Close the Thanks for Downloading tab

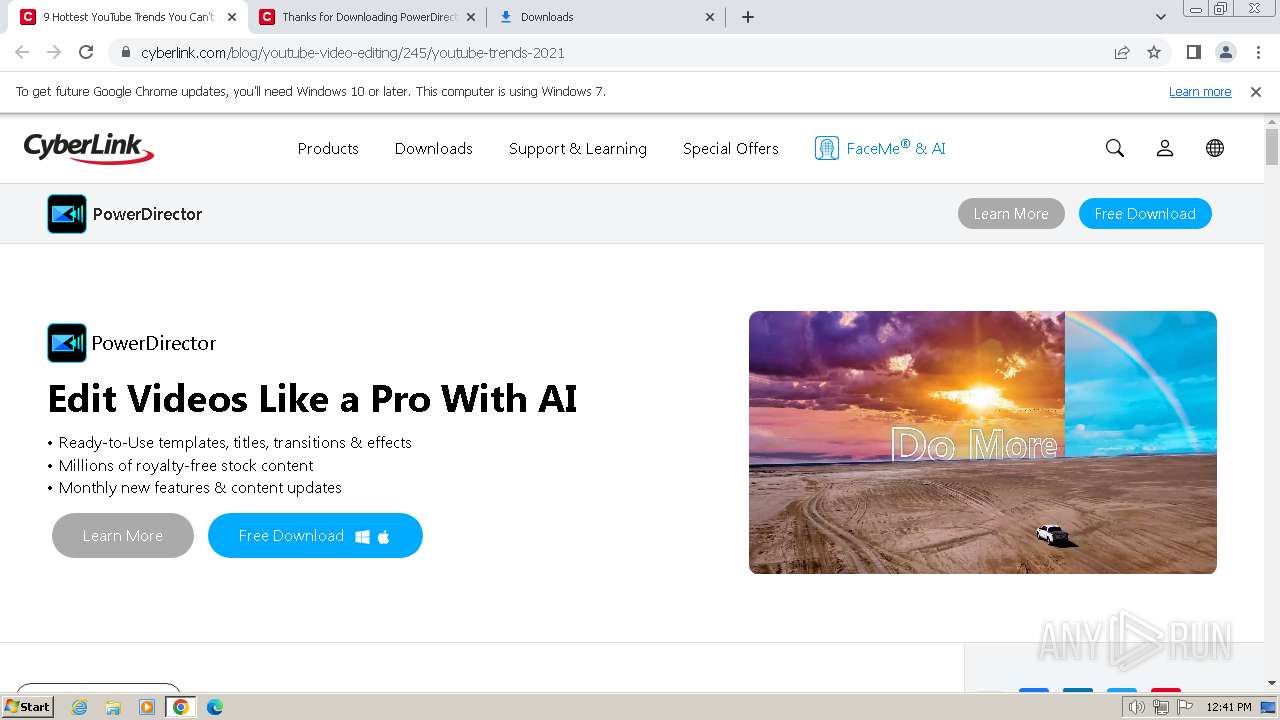(471, 17)
